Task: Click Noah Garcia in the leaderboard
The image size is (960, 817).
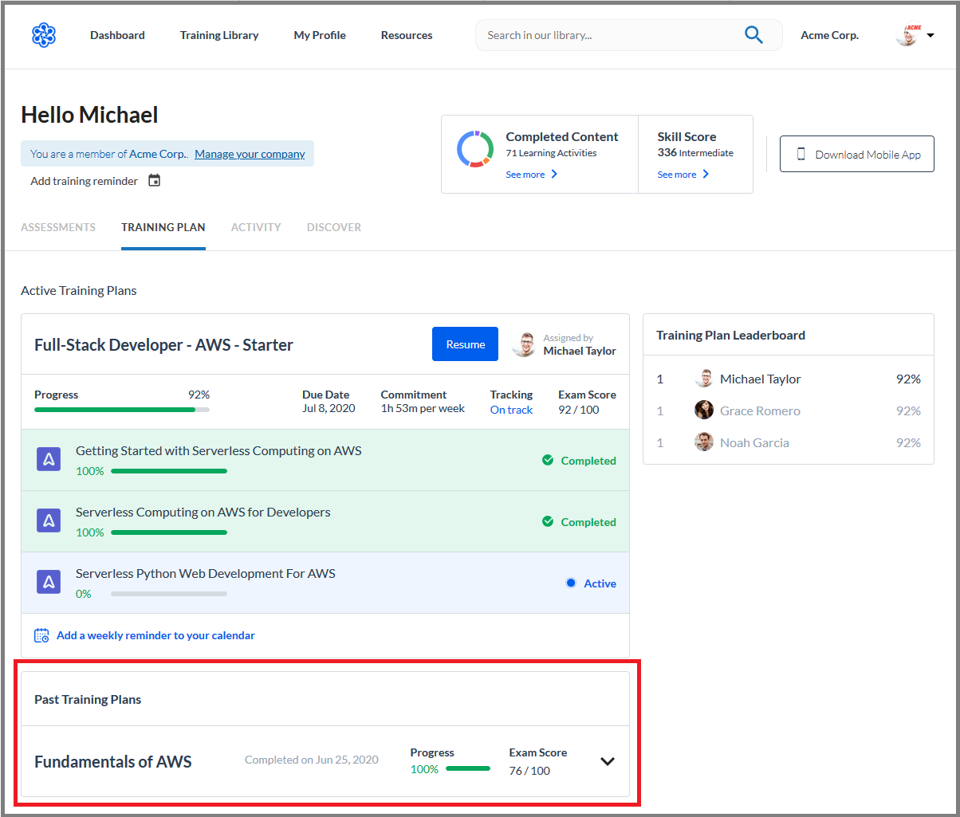Action: (x=754, y=442)
